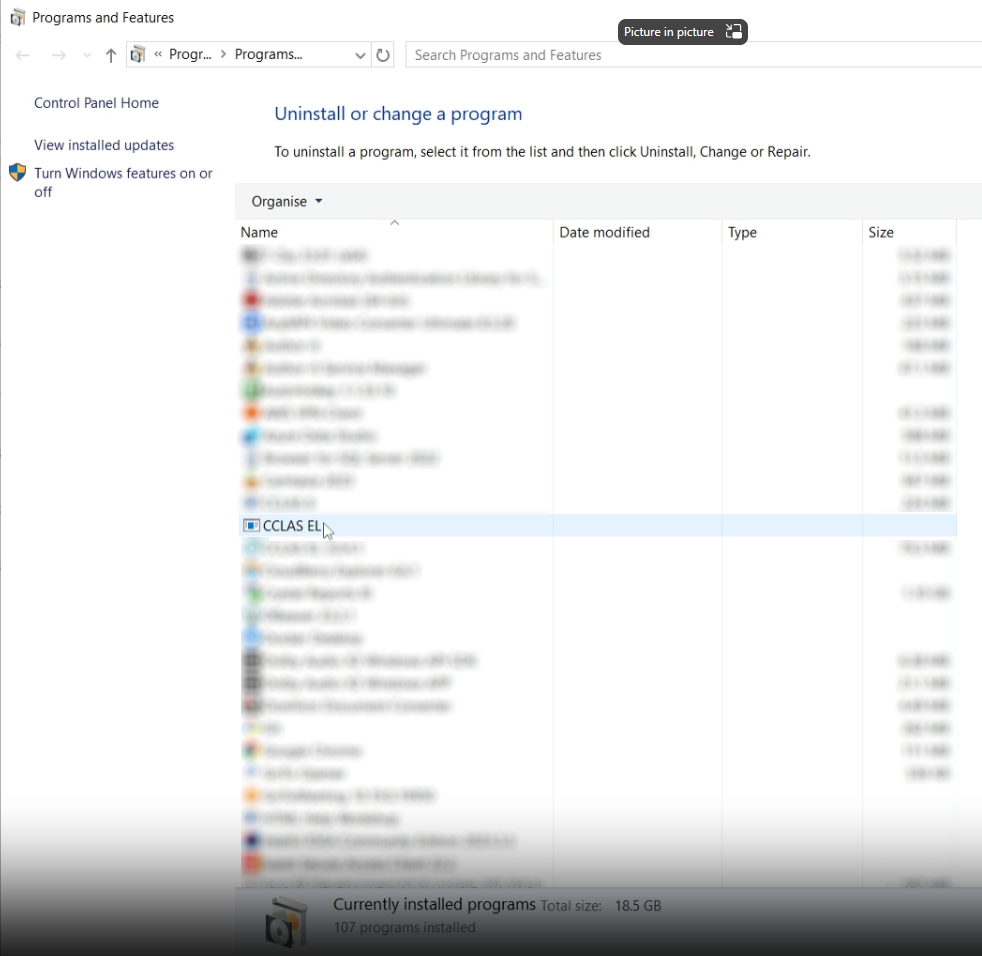Open the Organise dropdown menu

click(x=287, y=202)
